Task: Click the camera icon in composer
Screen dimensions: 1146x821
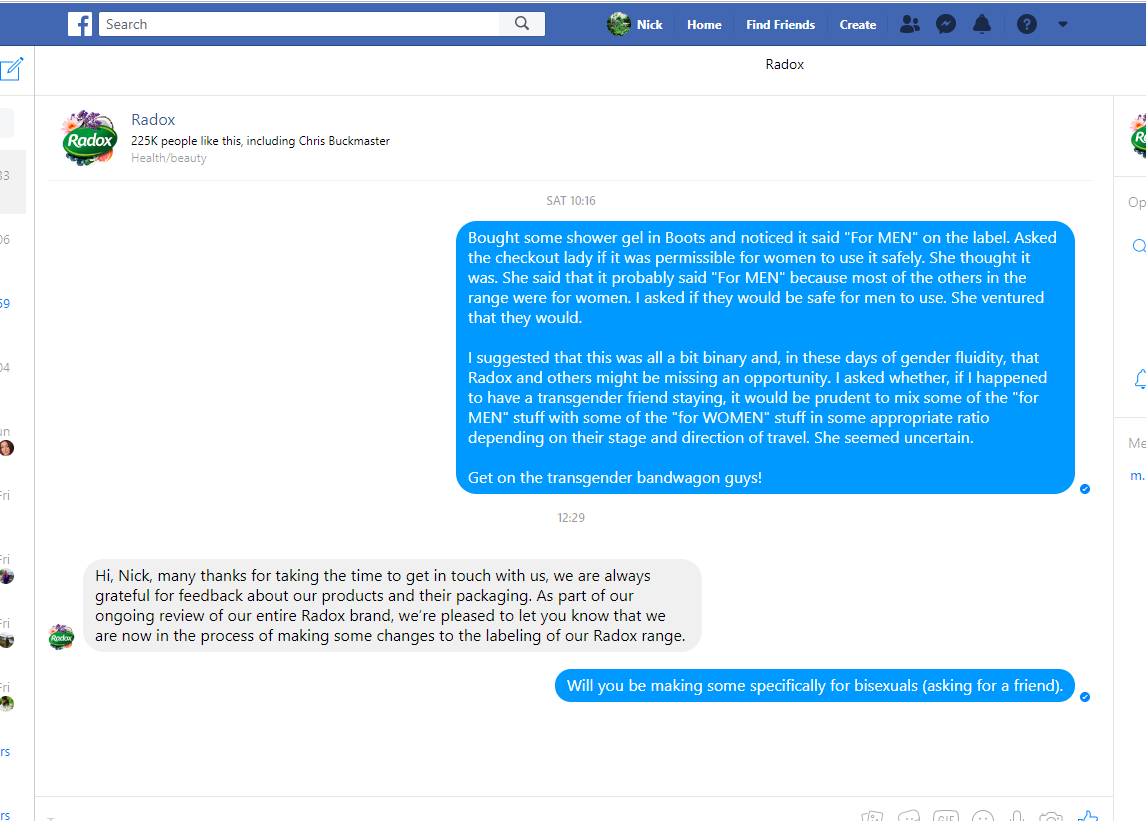Action: 1051,816
